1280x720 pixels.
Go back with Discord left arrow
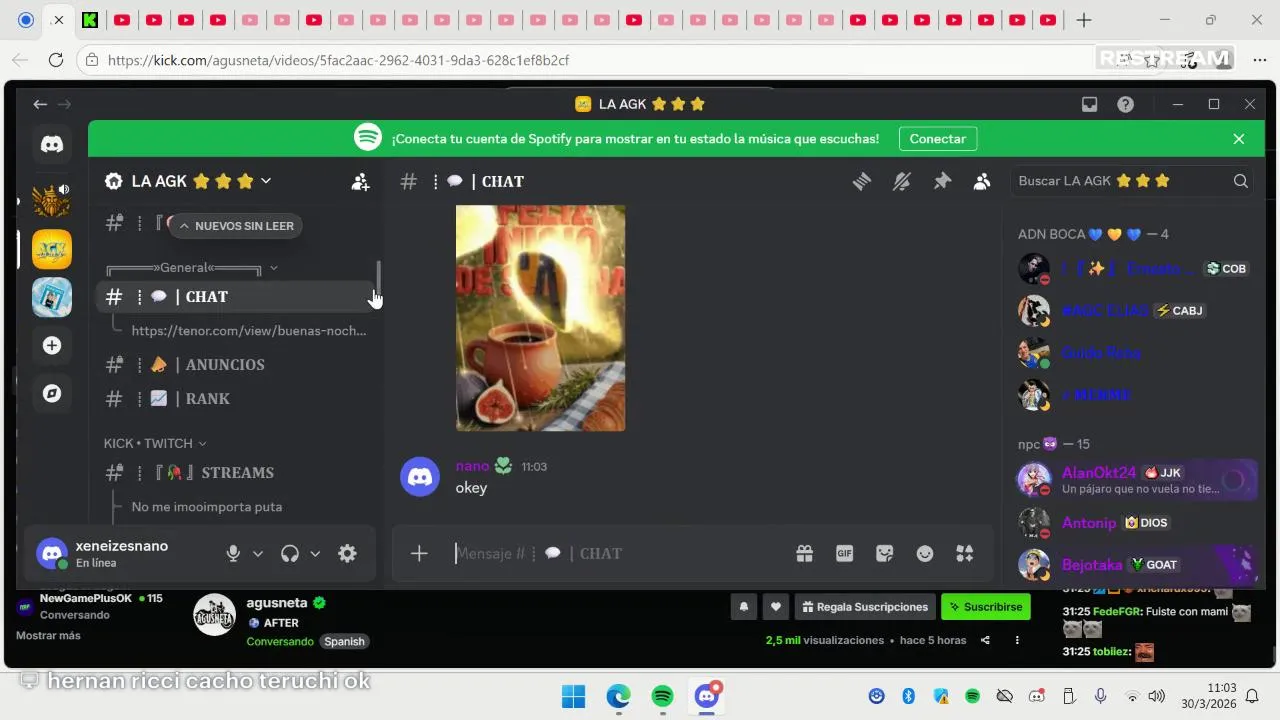pyautogui.click(x=40, y=104)
